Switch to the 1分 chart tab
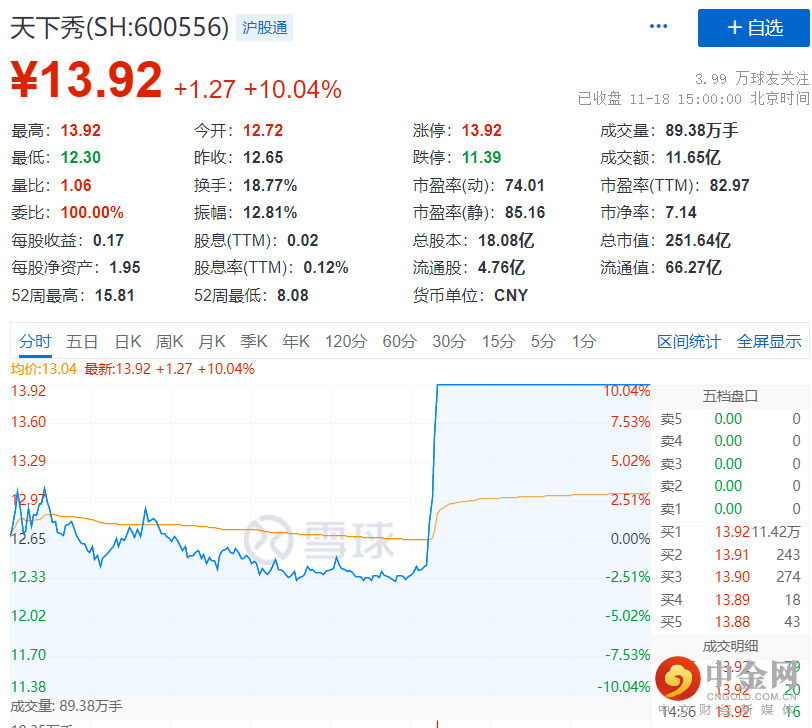 [584, 342]
